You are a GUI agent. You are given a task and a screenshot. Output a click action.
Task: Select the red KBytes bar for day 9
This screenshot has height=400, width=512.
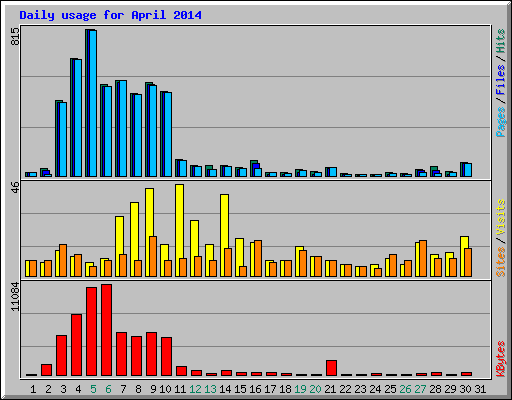152,354
